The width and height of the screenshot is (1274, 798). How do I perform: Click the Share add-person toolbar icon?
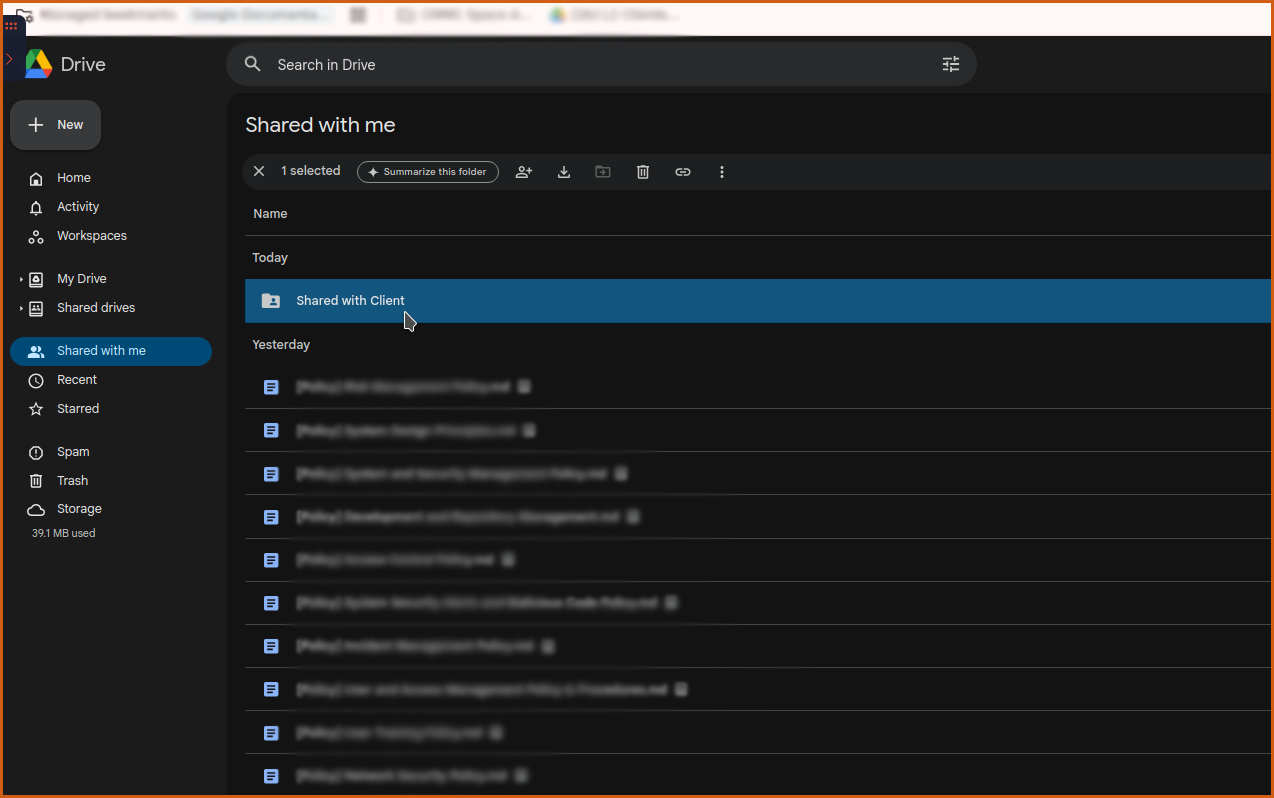tap(524, 172)
